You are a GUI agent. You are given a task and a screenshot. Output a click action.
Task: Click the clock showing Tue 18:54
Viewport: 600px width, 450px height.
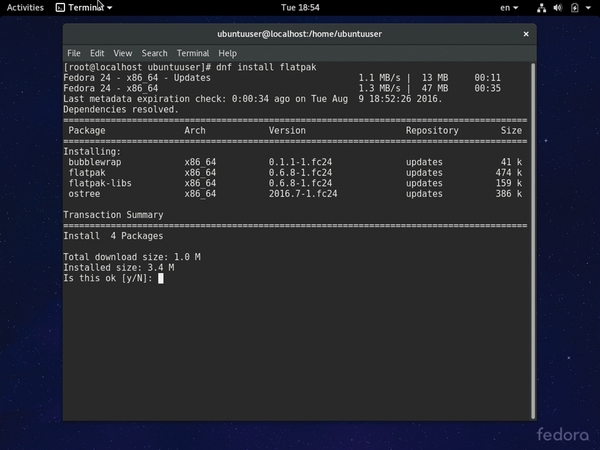coord(300,7)
